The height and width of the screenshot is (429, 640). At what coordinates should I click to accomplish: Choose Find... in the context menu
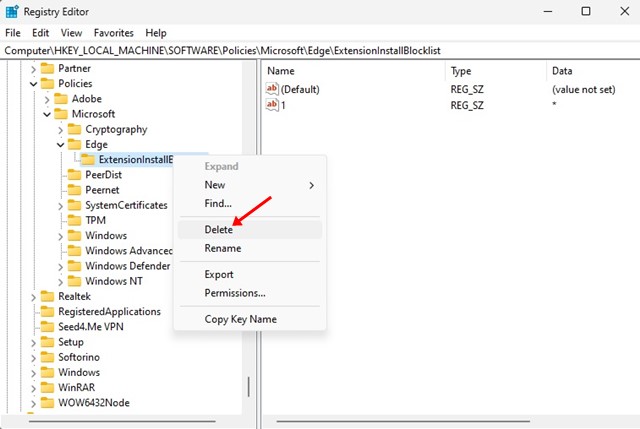coord(250,203)
